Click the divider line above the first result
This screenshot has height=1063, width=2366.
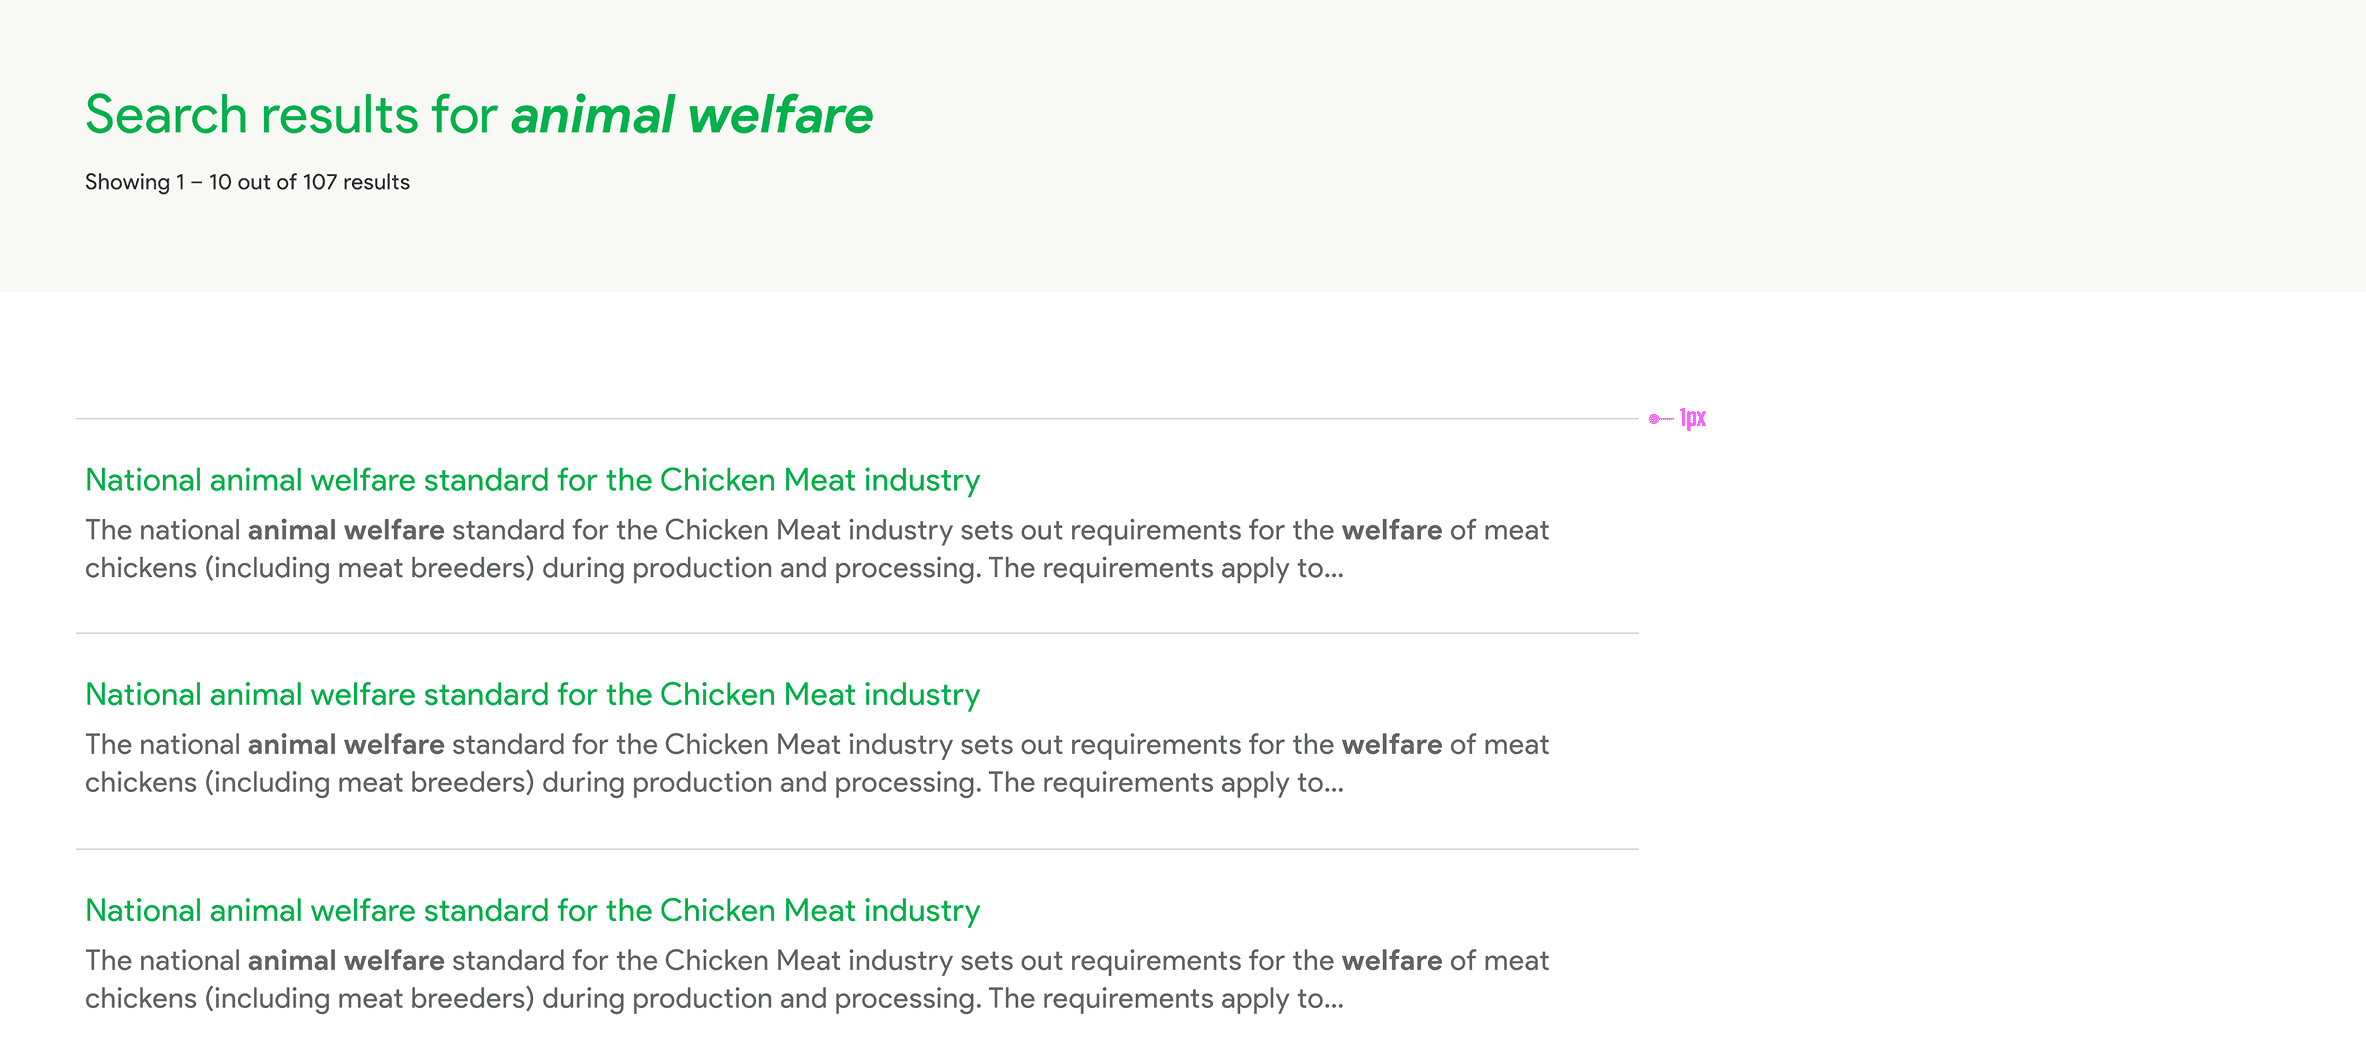(x=856, y=419)
